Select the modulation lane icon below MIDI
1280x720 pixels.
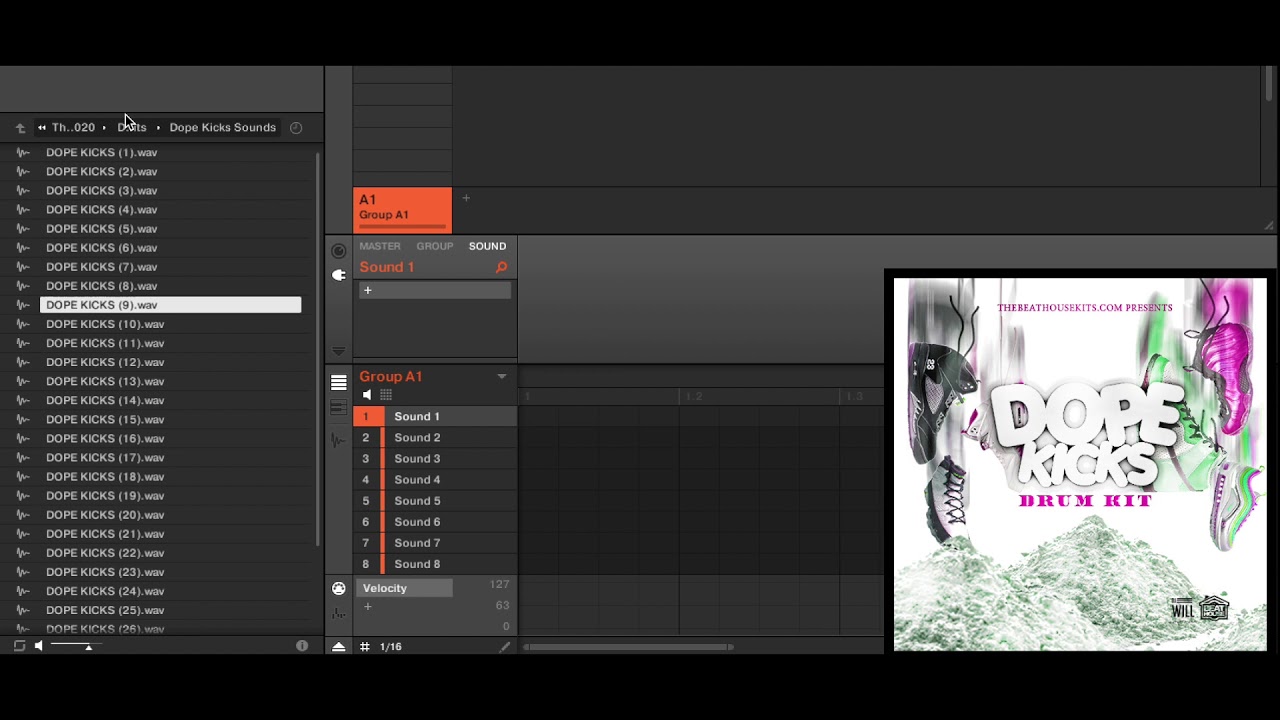(339, 612)
